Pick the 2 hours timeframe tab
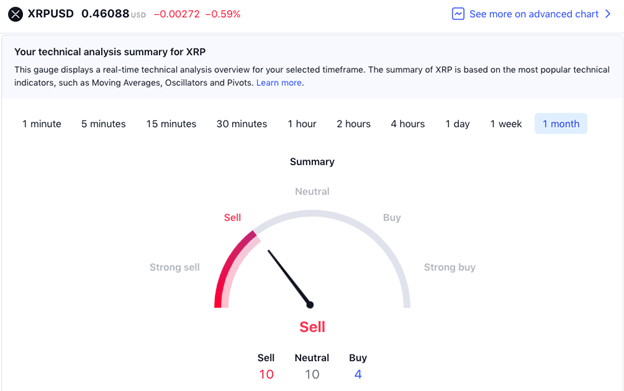This screenshot has width=624, height=391. coord(353,124)
